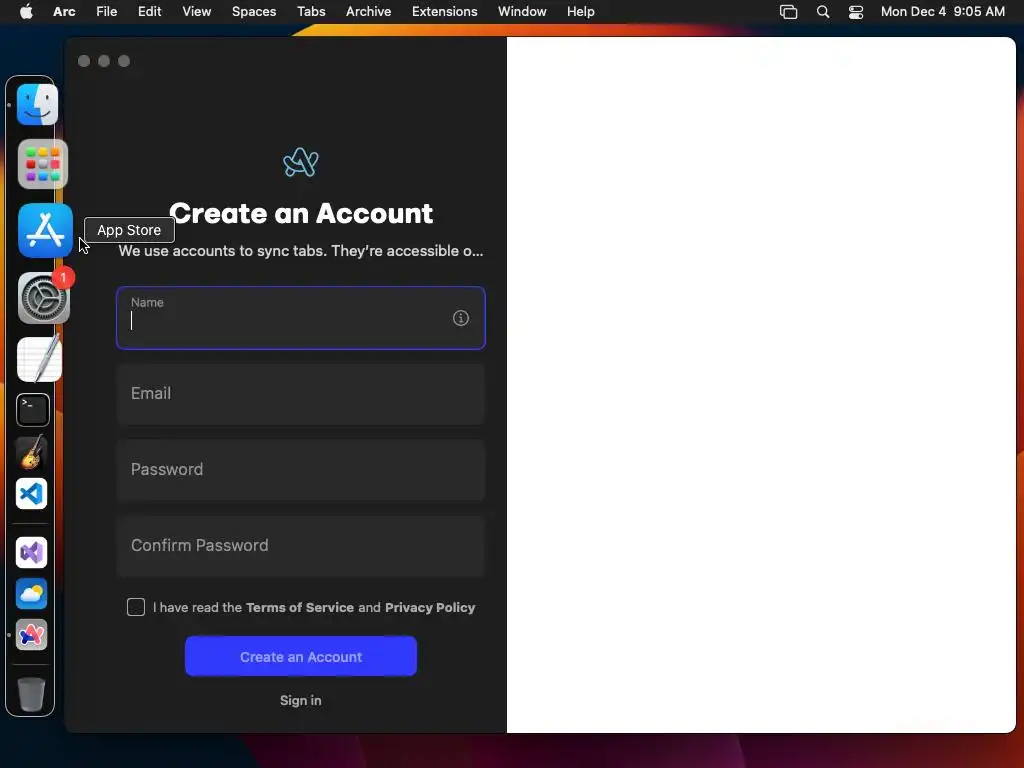Click the Arc browser dock icon

[x=31, y=635]
